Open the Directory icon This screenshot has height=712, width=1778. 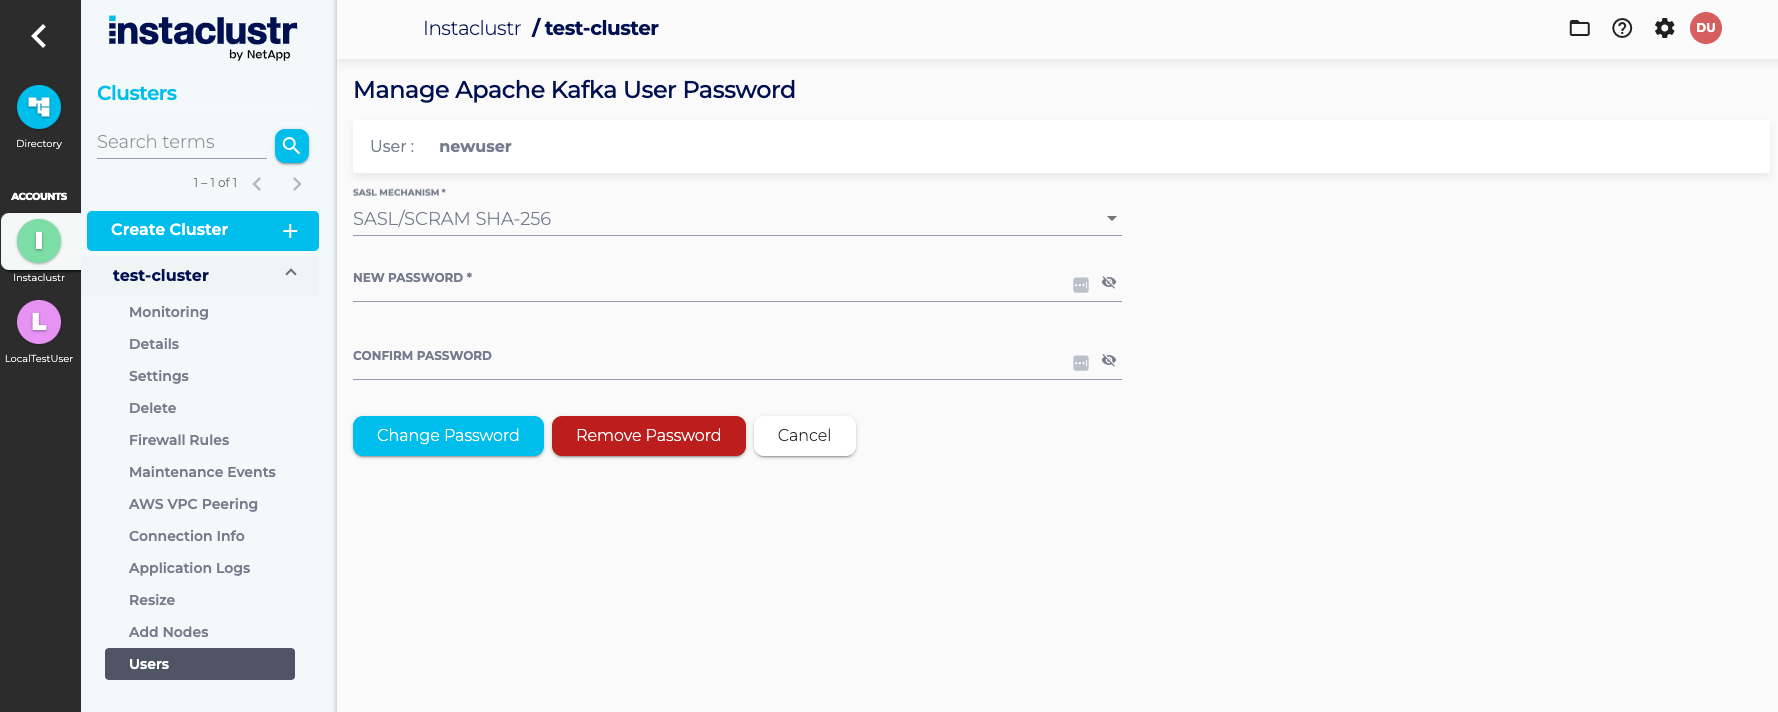(x=39, y=107)
